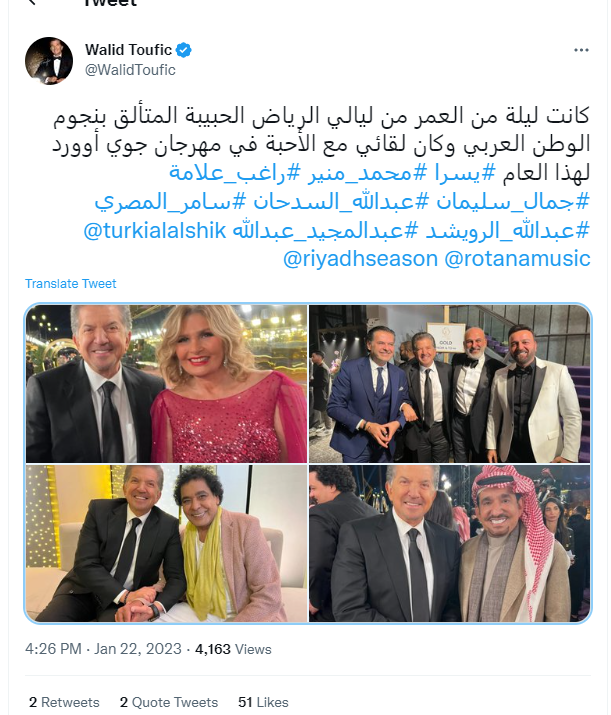
Task: Click the back arrow at top left
Action: [32, 2]
